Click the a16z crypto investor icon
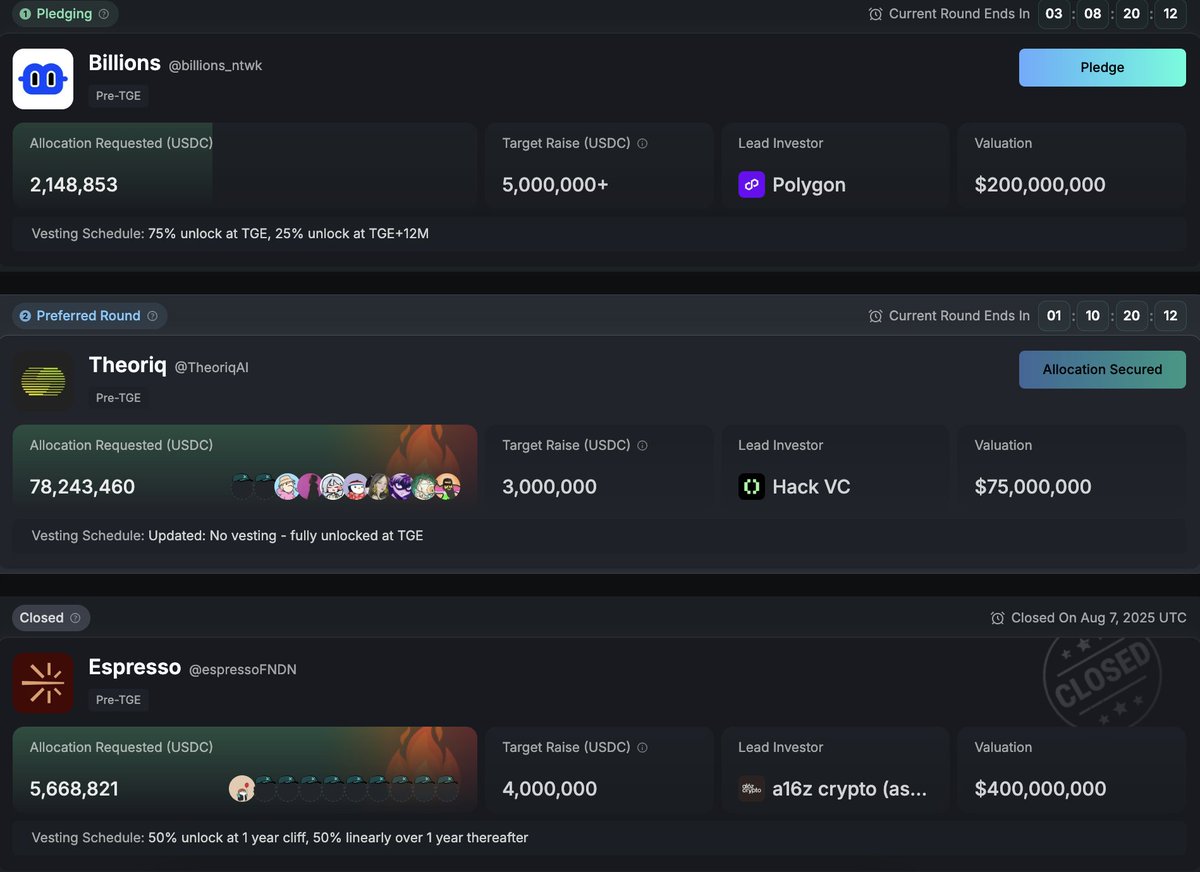 click(x=751, y=789)
